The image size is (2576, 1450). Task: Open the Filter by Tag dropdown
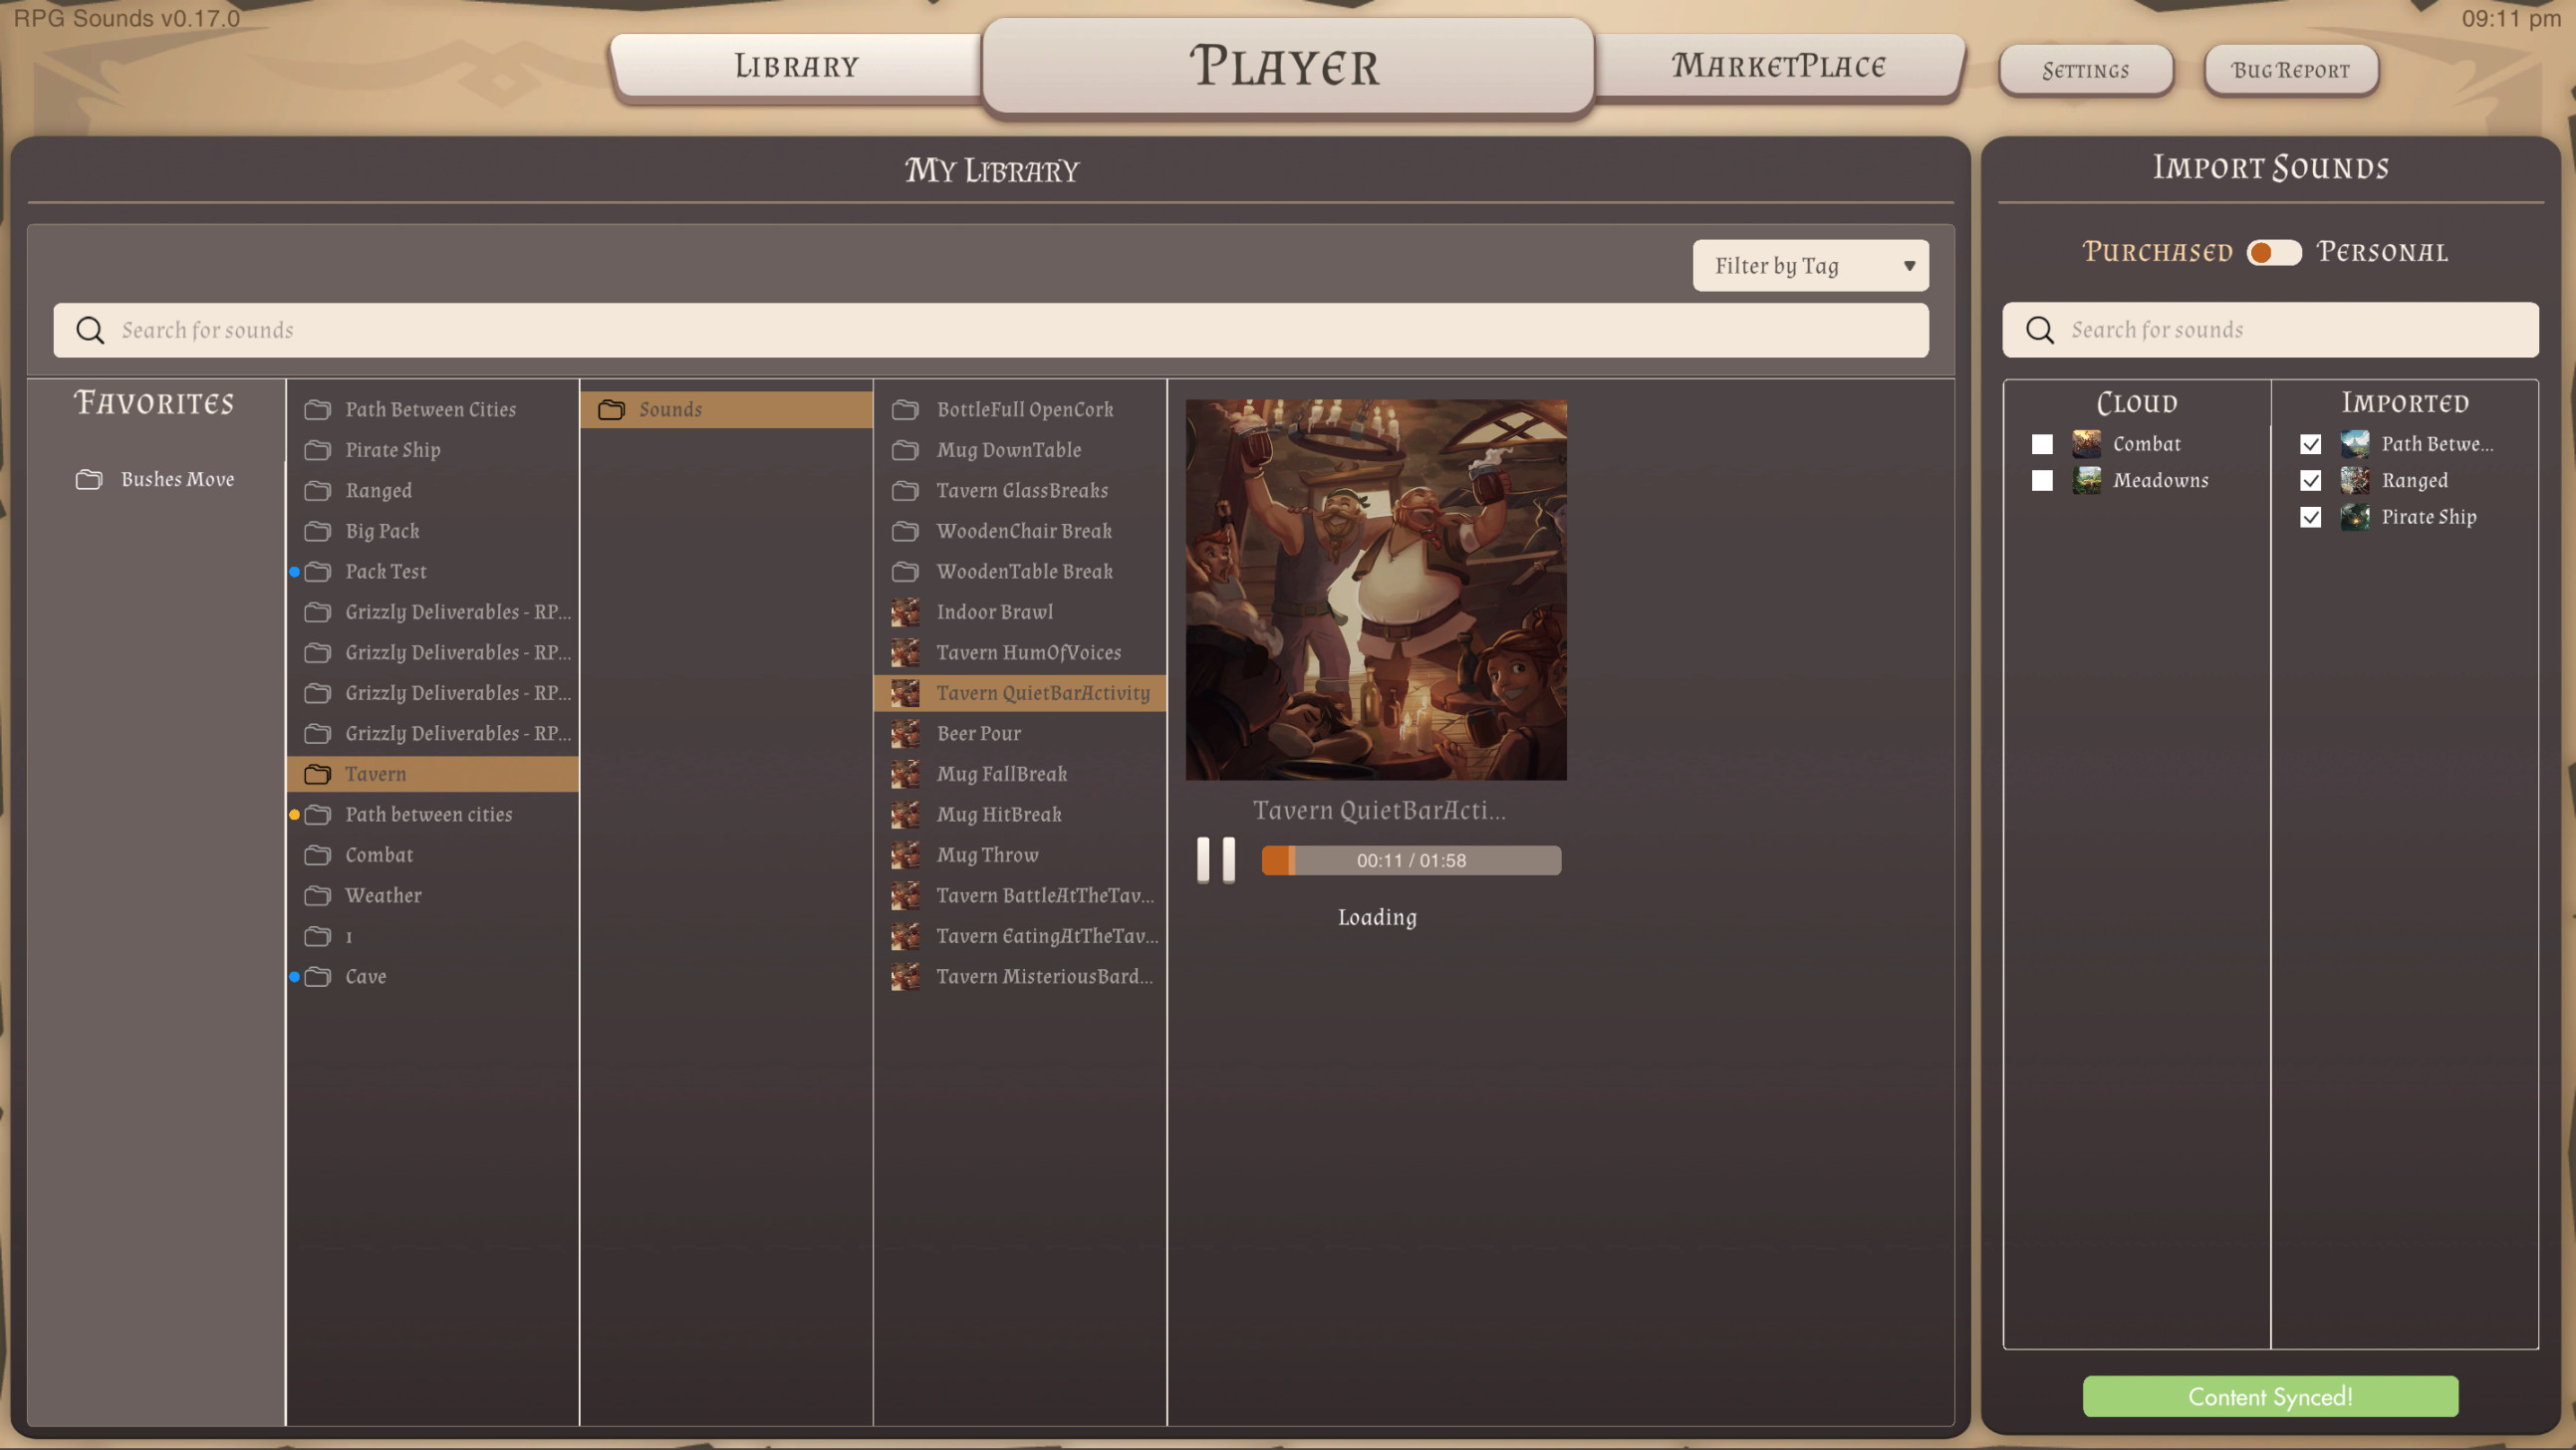[x=1809, y=266]
